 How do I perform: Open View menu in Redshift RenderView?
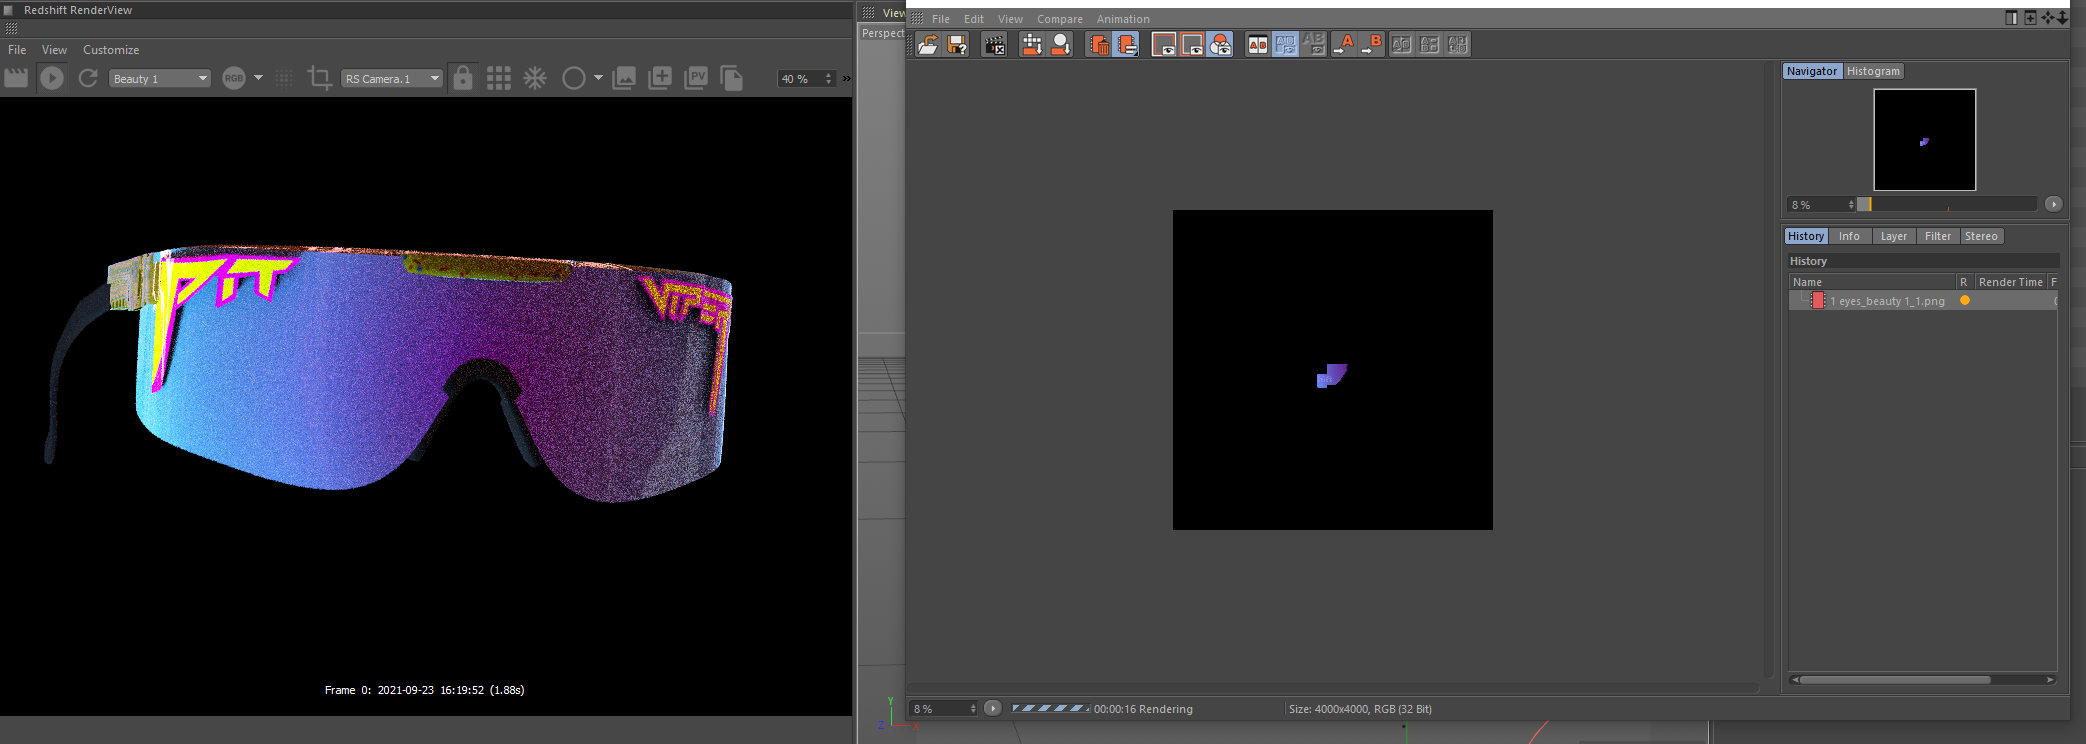click(54, 50)
